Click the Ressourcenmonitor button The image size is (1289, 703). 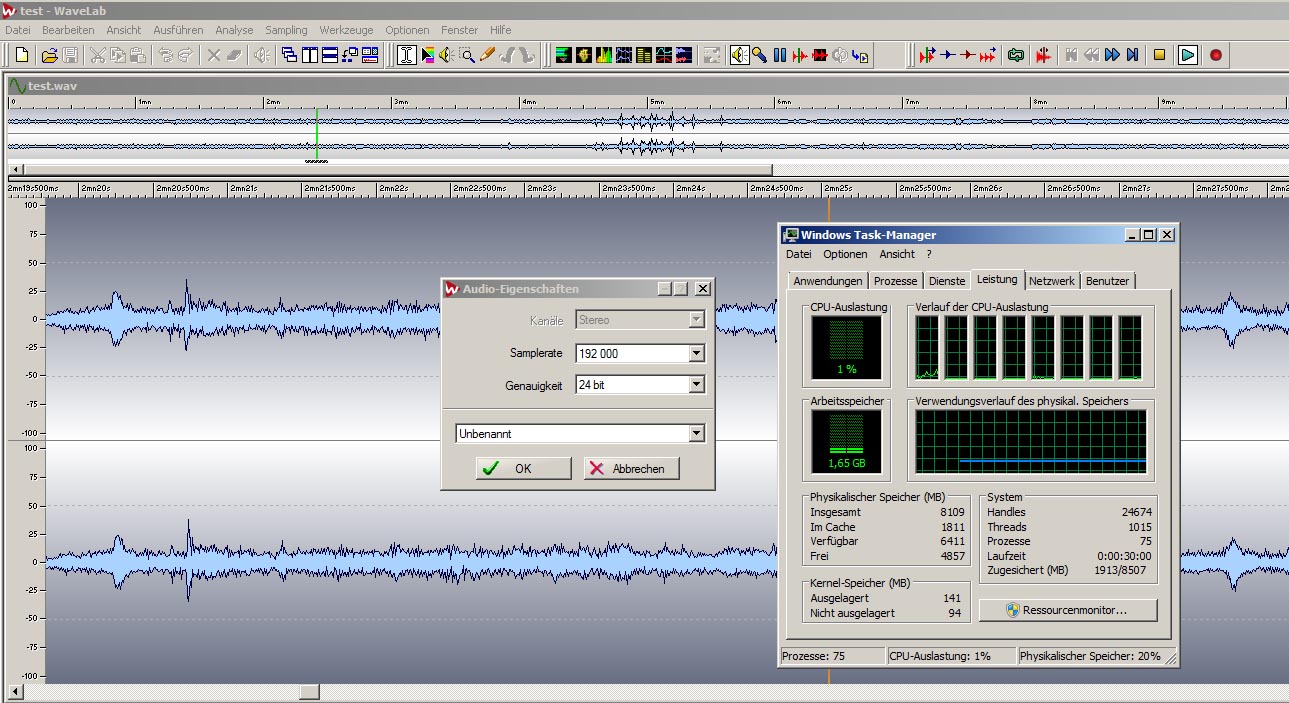pyautogui.click(x=1067, y=610)
